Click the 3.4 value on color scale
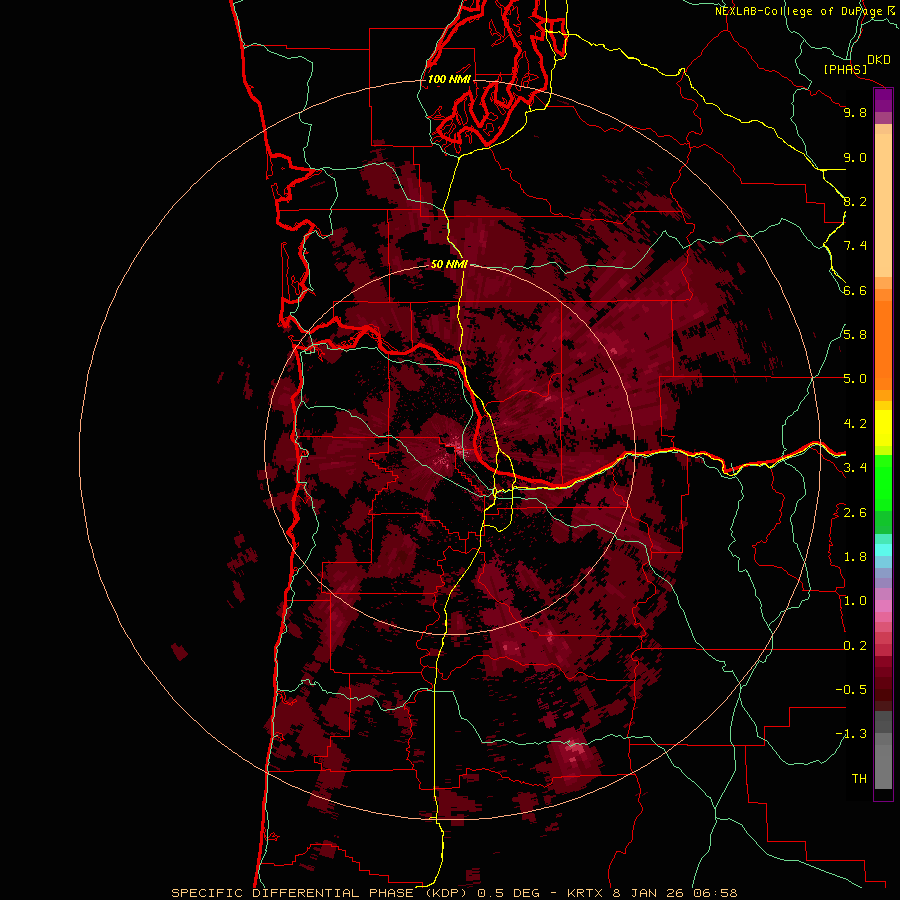The height and width of the screenshot is (900, 900). click(x=855, y=468)
